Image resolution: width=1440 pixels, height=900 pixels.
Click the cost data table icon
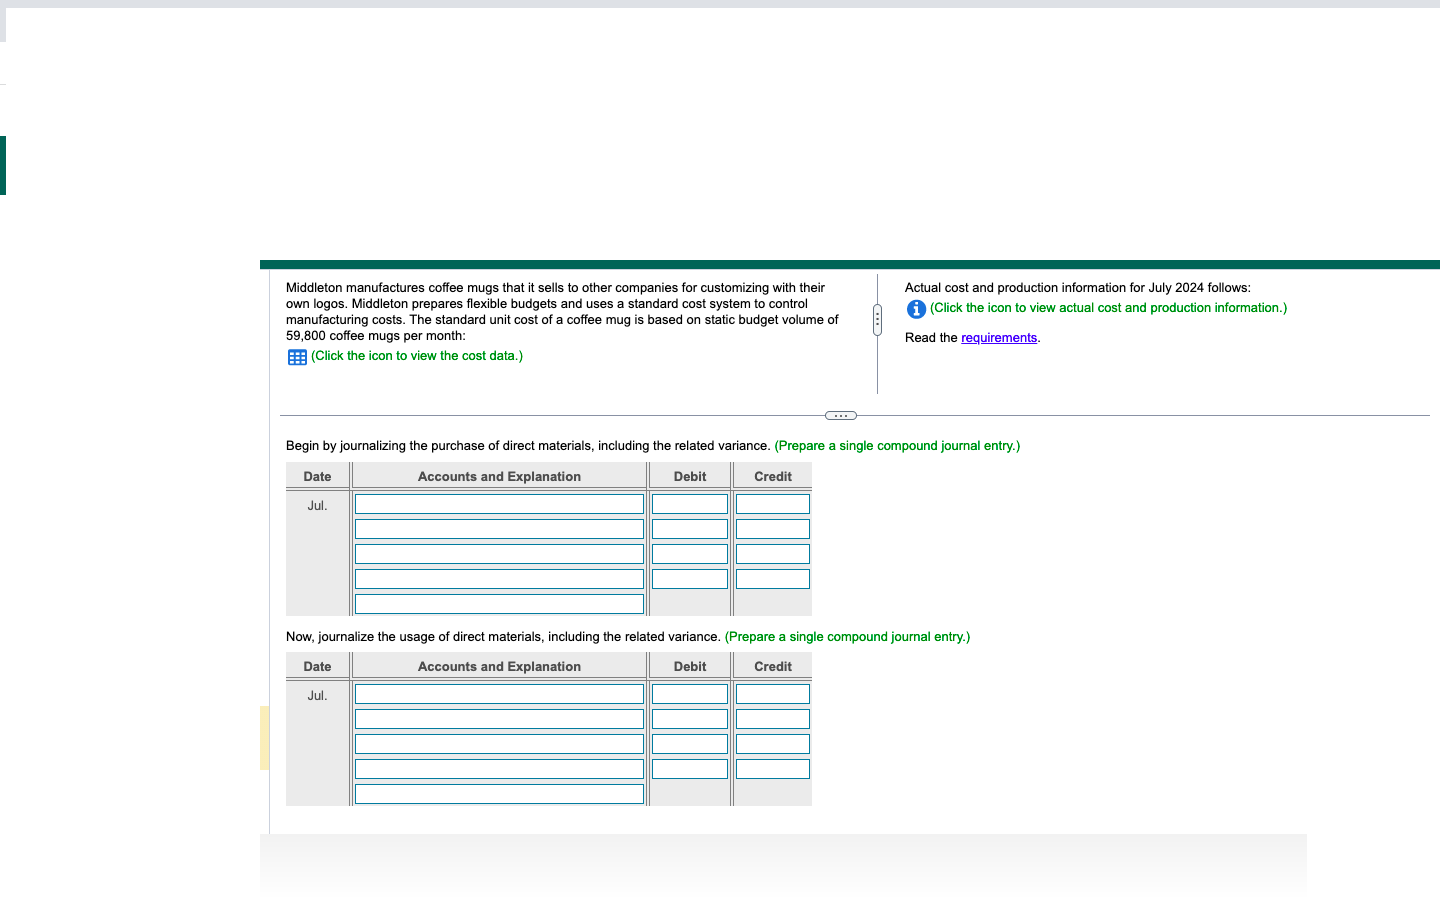(296, 356)
